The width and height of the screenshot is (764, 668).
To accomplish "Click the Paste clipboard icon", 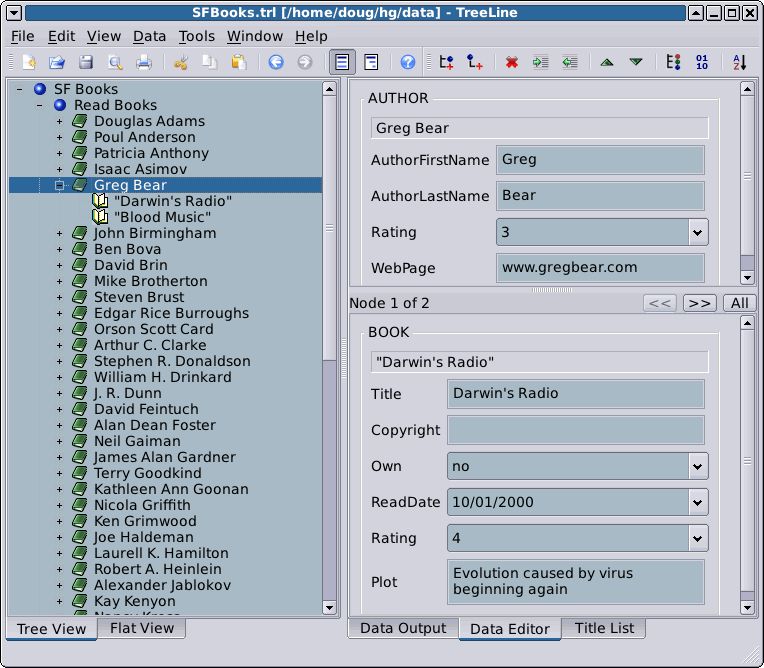I will pos(238,62).
